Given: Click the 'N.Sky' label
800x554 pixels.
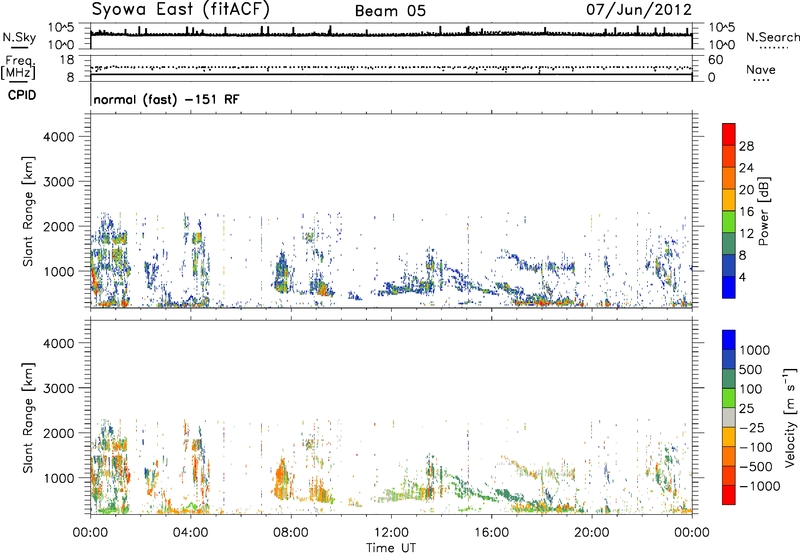Looking at the screenshot, I should pyautogui.click(x=19, y=37).
